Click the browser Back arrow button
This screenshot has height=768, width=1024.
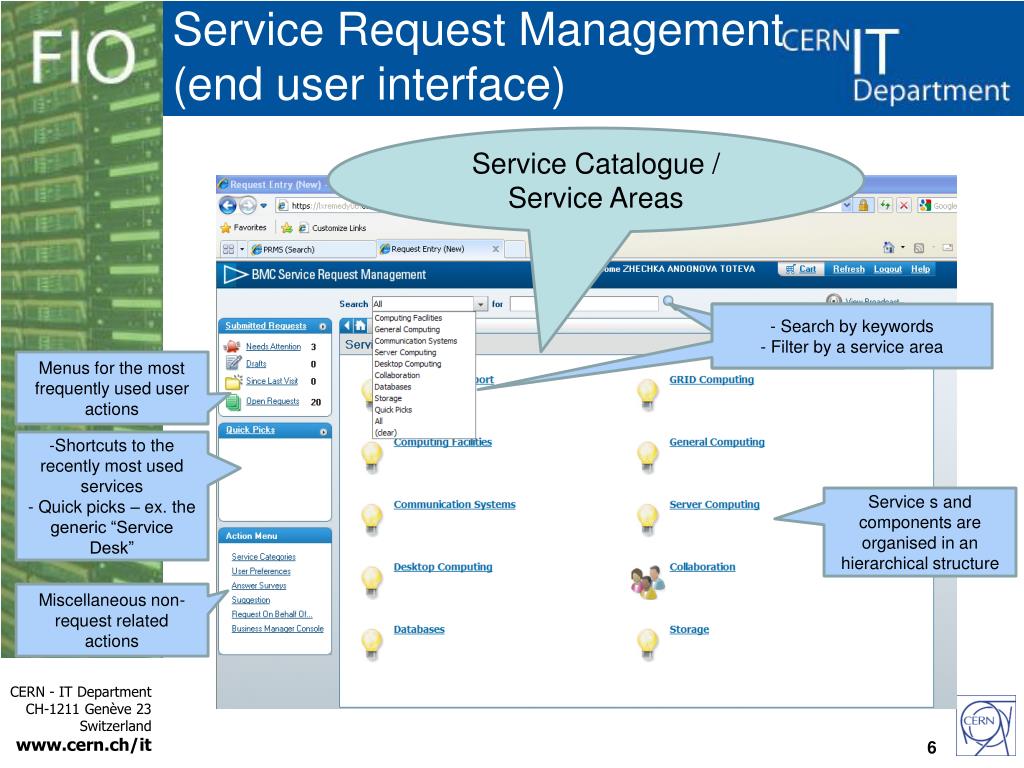pos(227,206)
